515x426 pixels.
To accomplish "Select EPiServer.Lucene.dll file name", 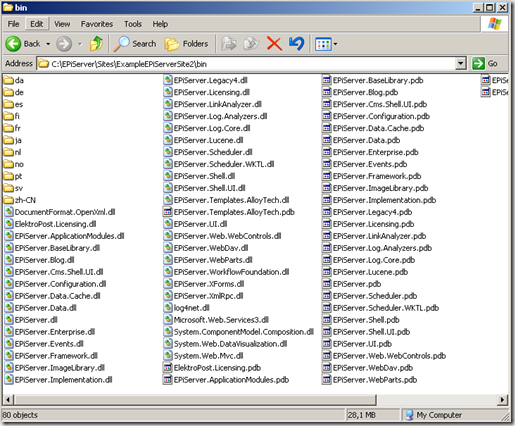I will tap(208, 140).
